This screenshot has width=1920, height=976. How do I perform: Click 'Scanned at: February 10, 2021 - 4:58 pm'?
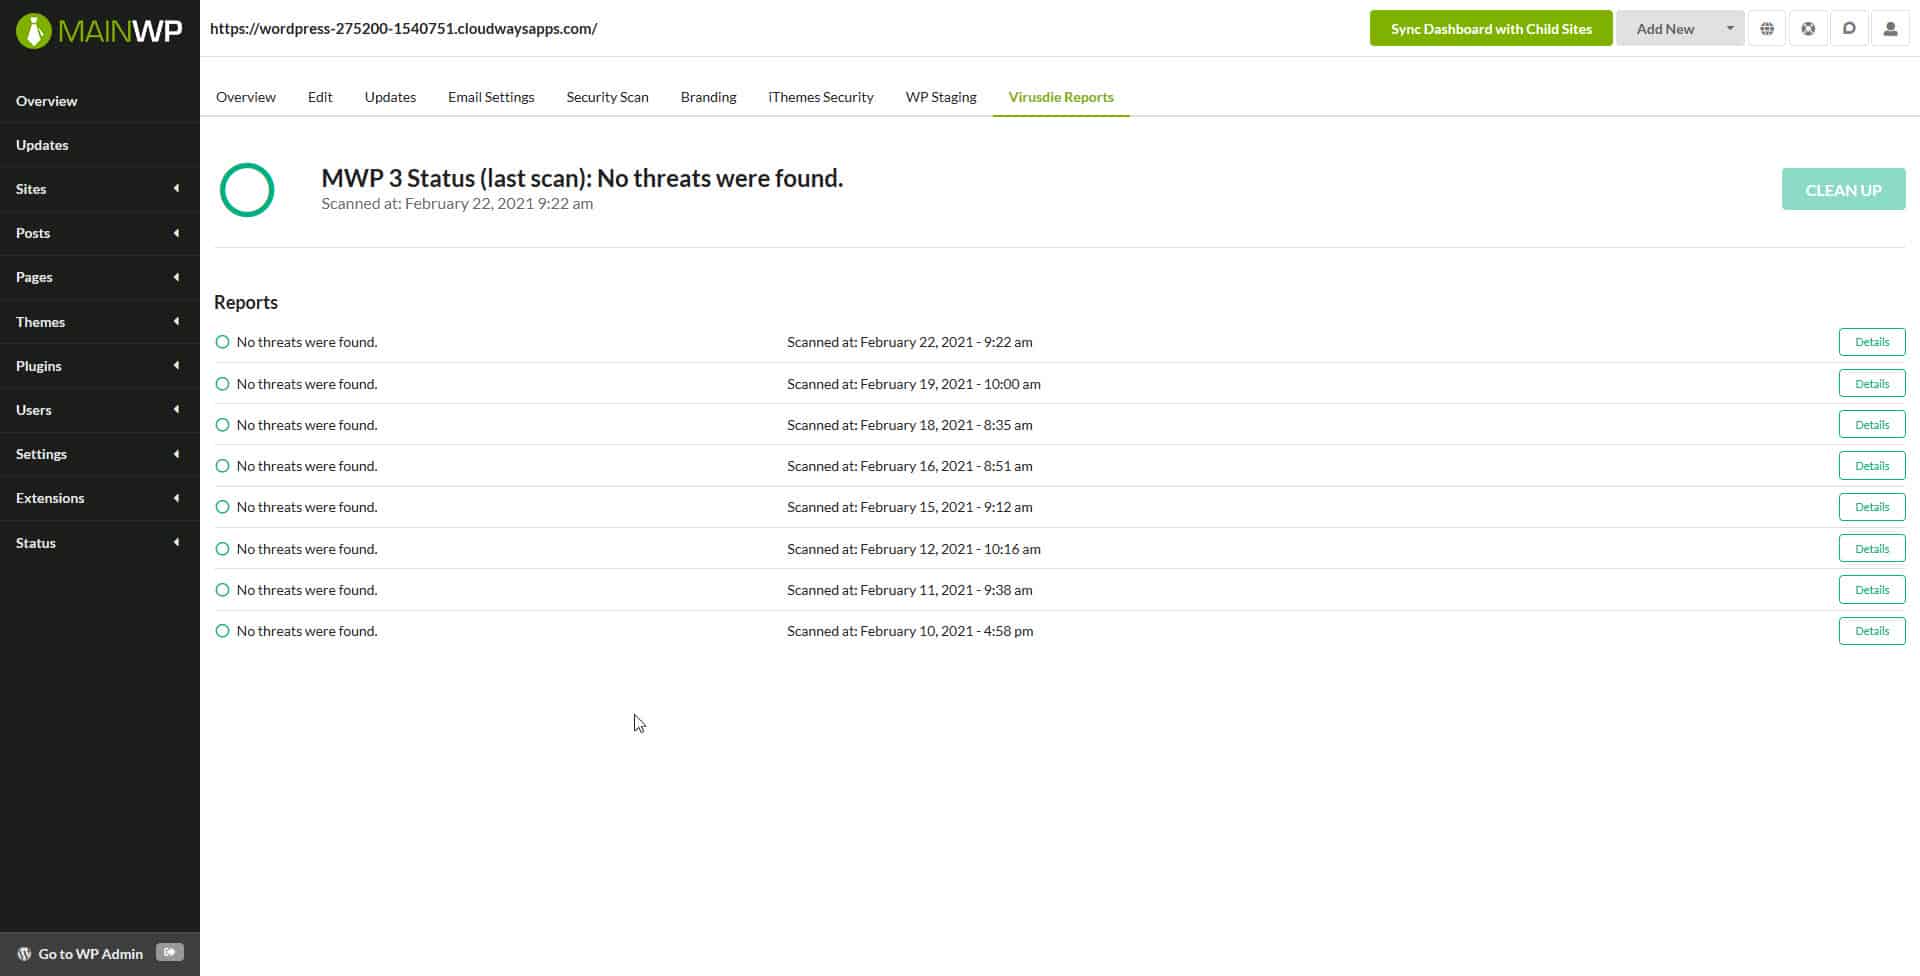click(910, 631)
